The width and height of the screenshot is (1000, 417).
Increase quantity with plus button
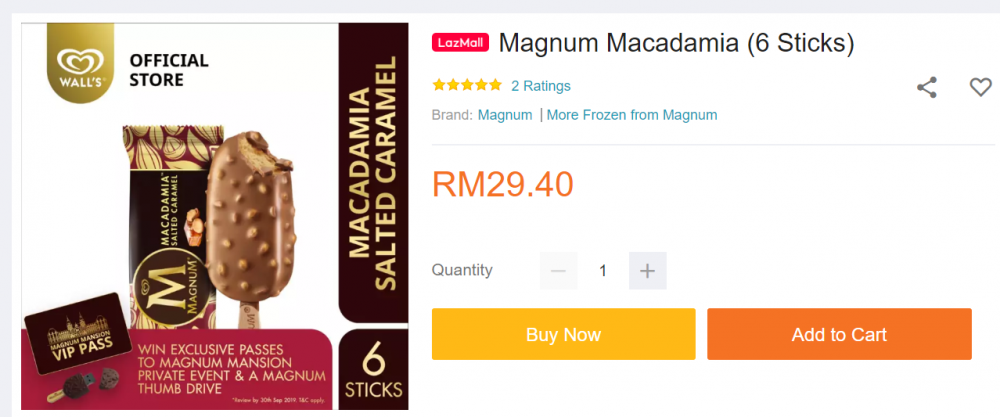647,271
